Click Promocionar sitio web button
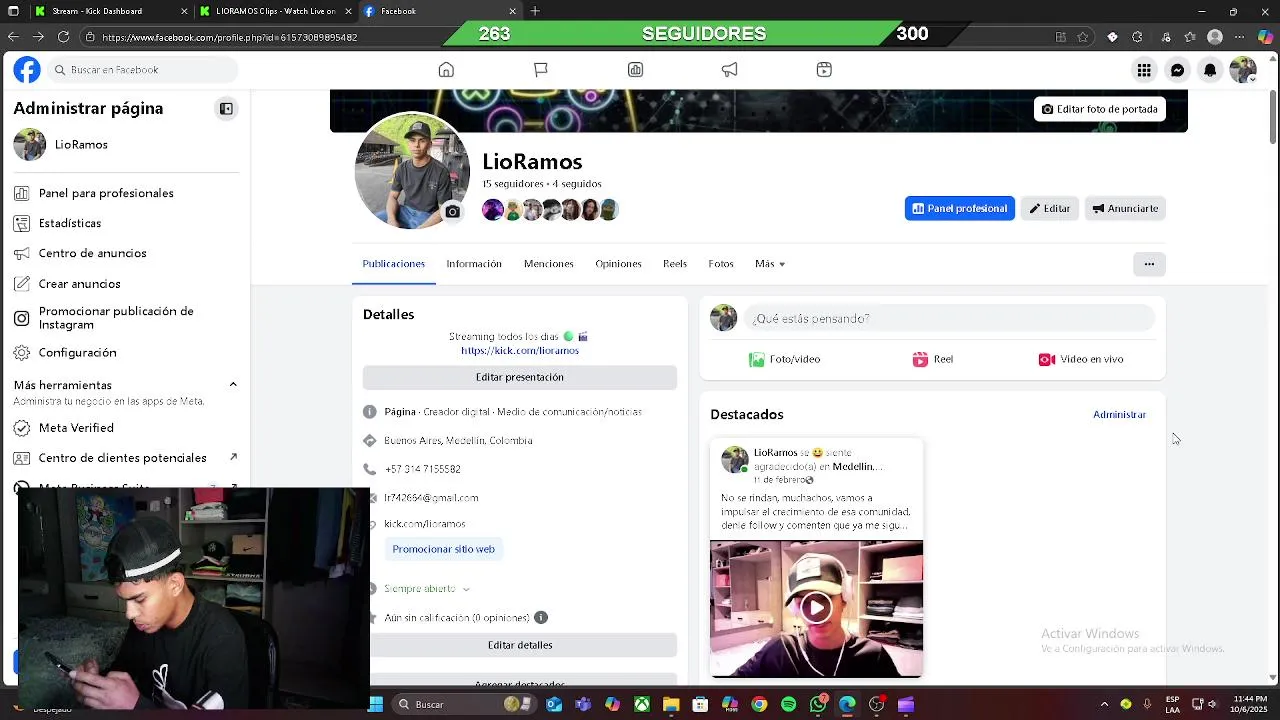The height and width of the screenshot is (720, 1280). (x=443, y=549)
